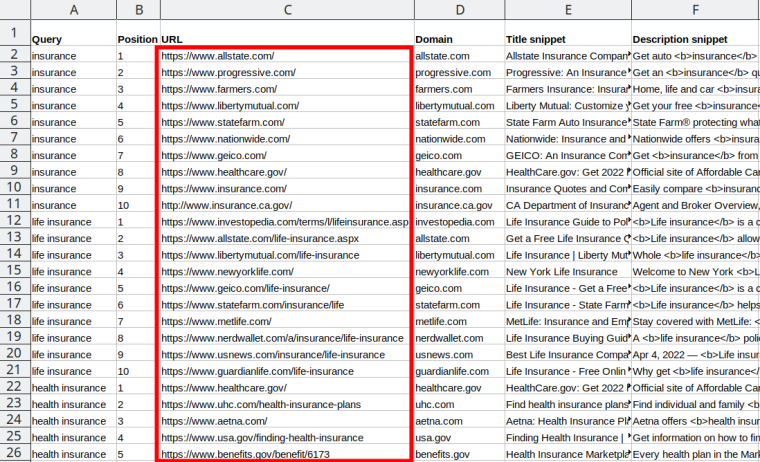Click domain cell 'insurance.ca.gov'
This screenshot has width=760, height=462.
[459, 205]
